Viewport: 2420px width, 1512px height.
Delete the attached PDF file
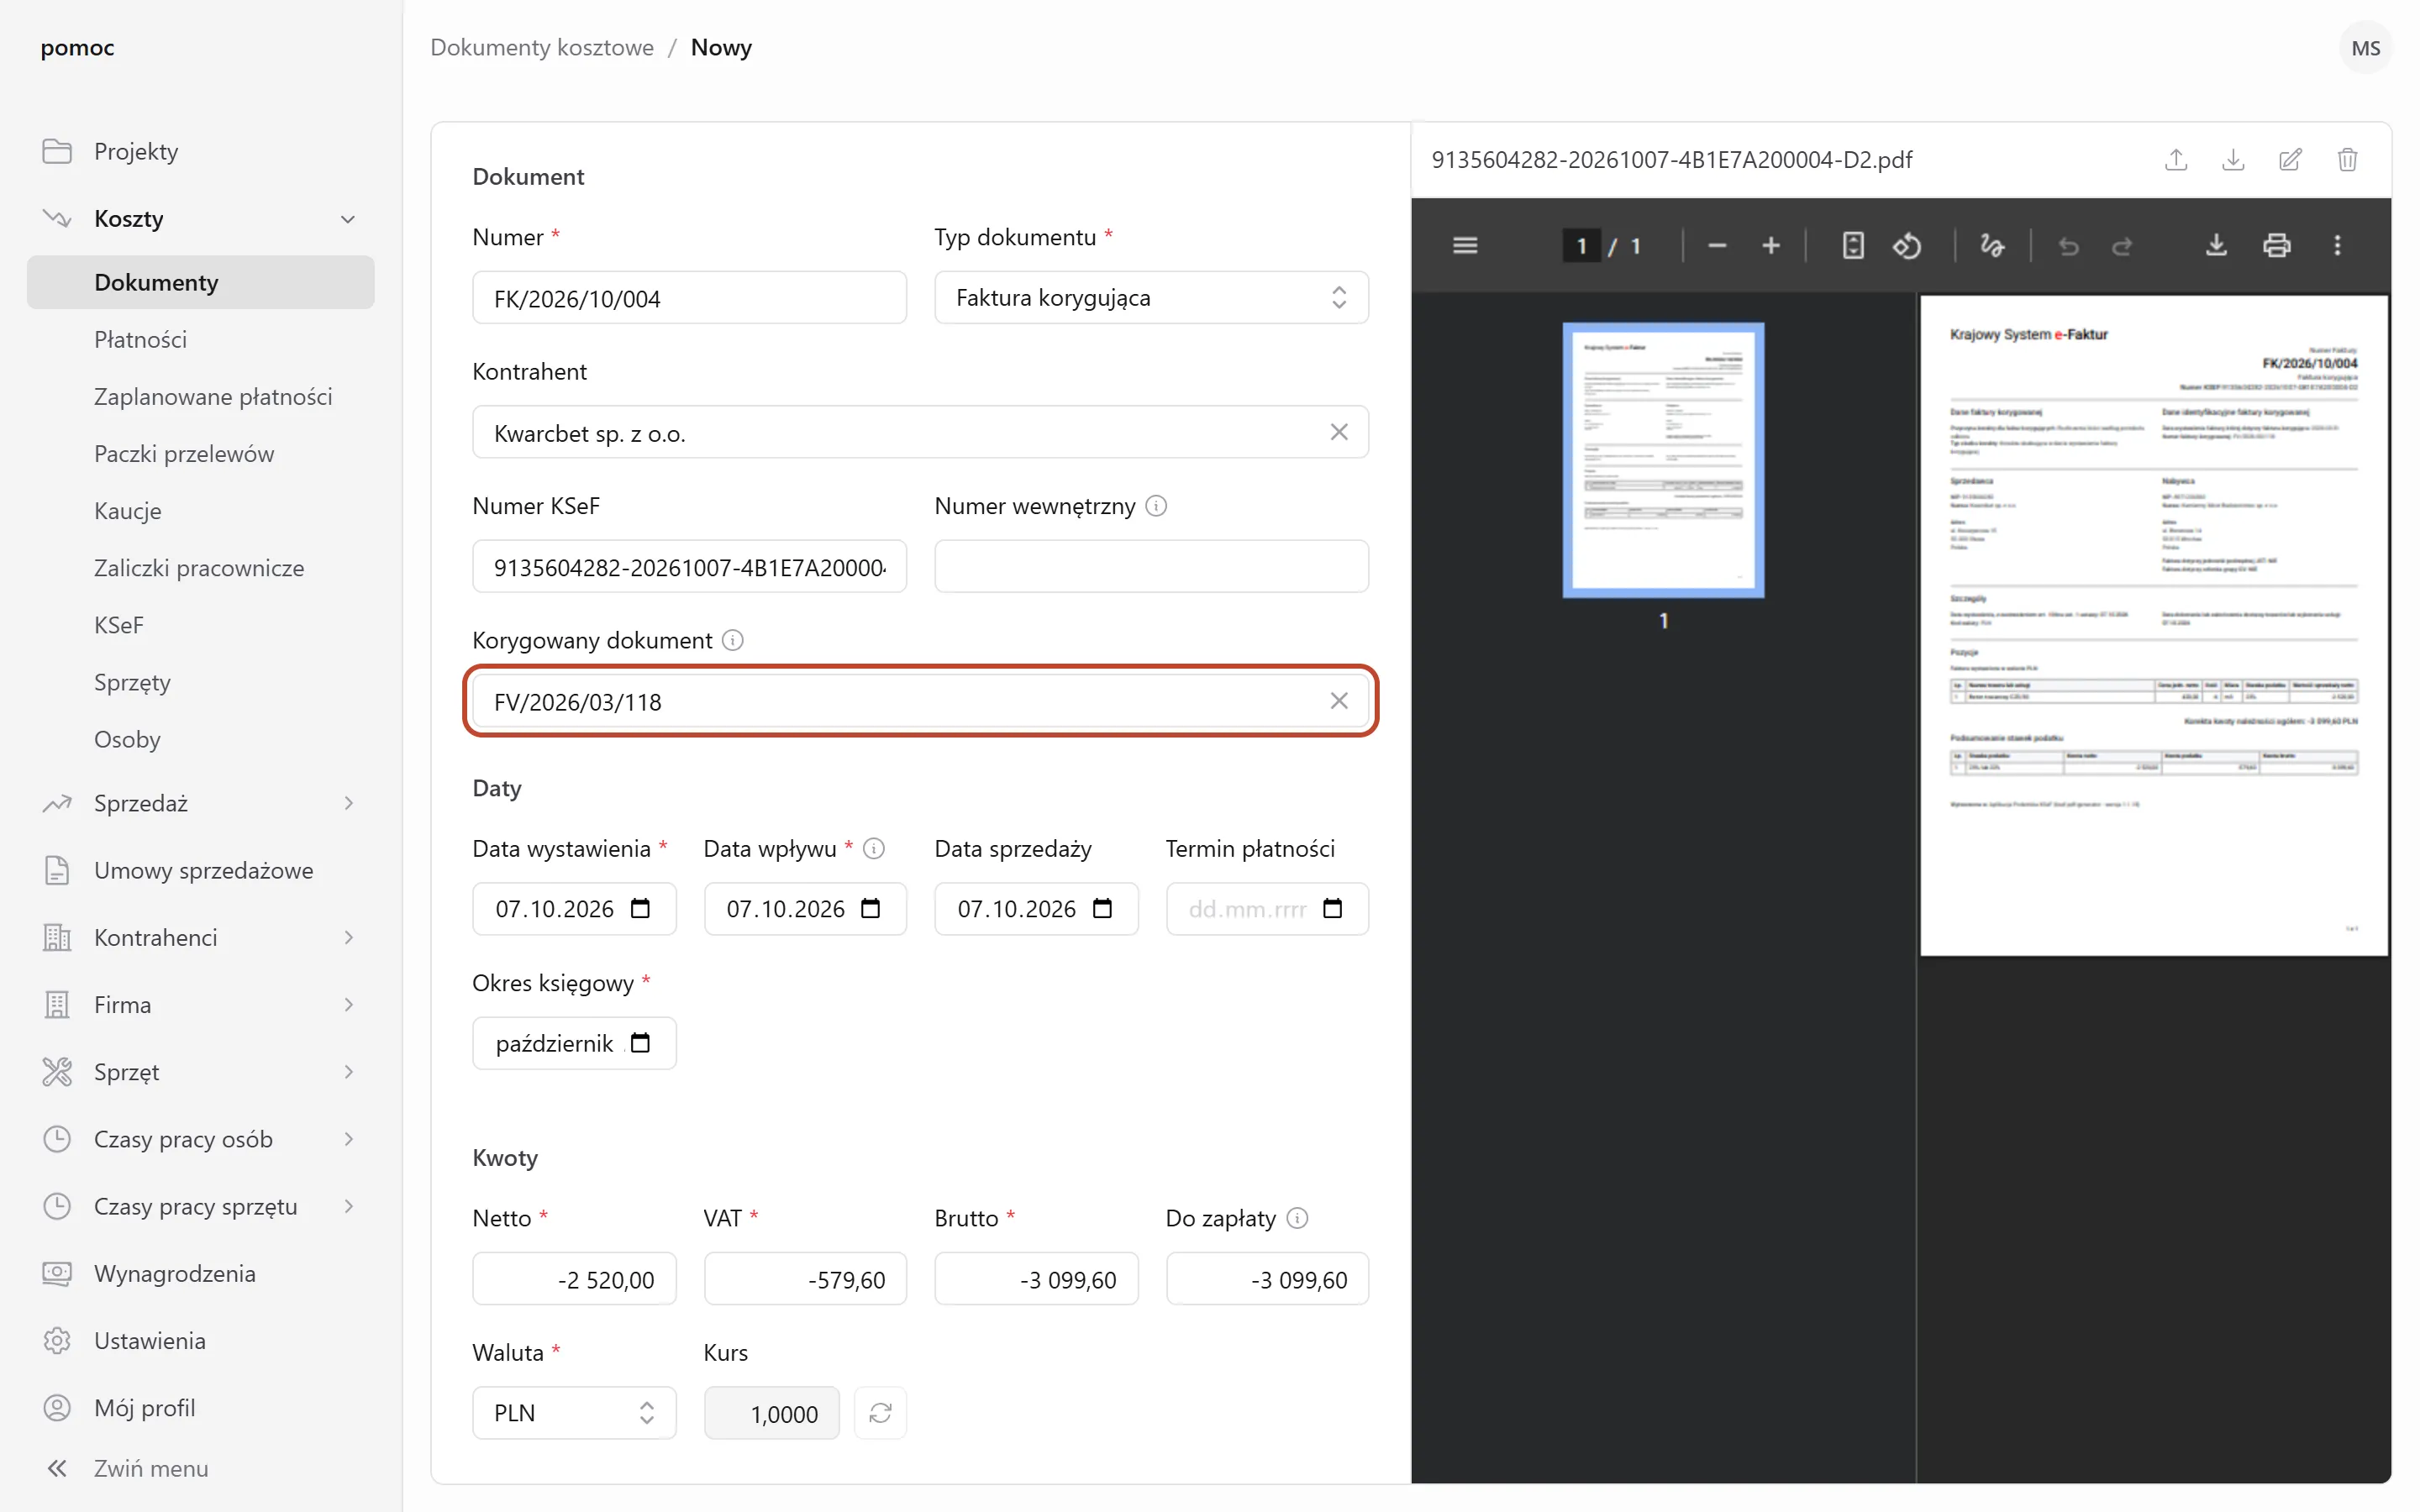click(2347, 160)
